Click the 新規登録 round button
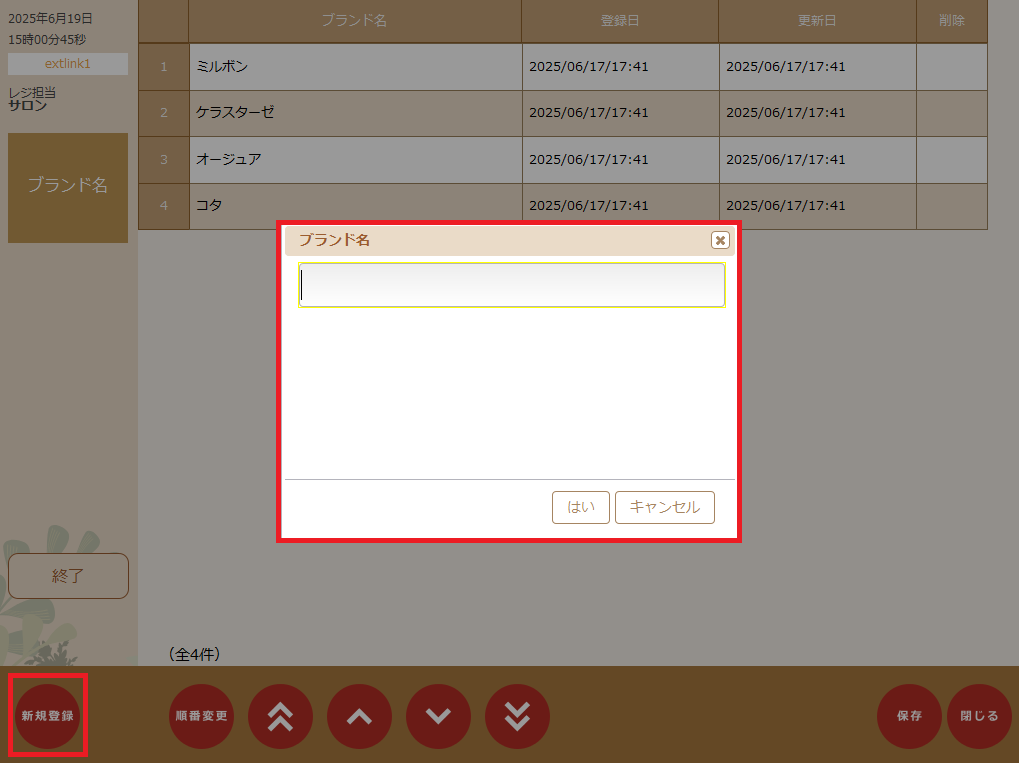 pos(47,716)
